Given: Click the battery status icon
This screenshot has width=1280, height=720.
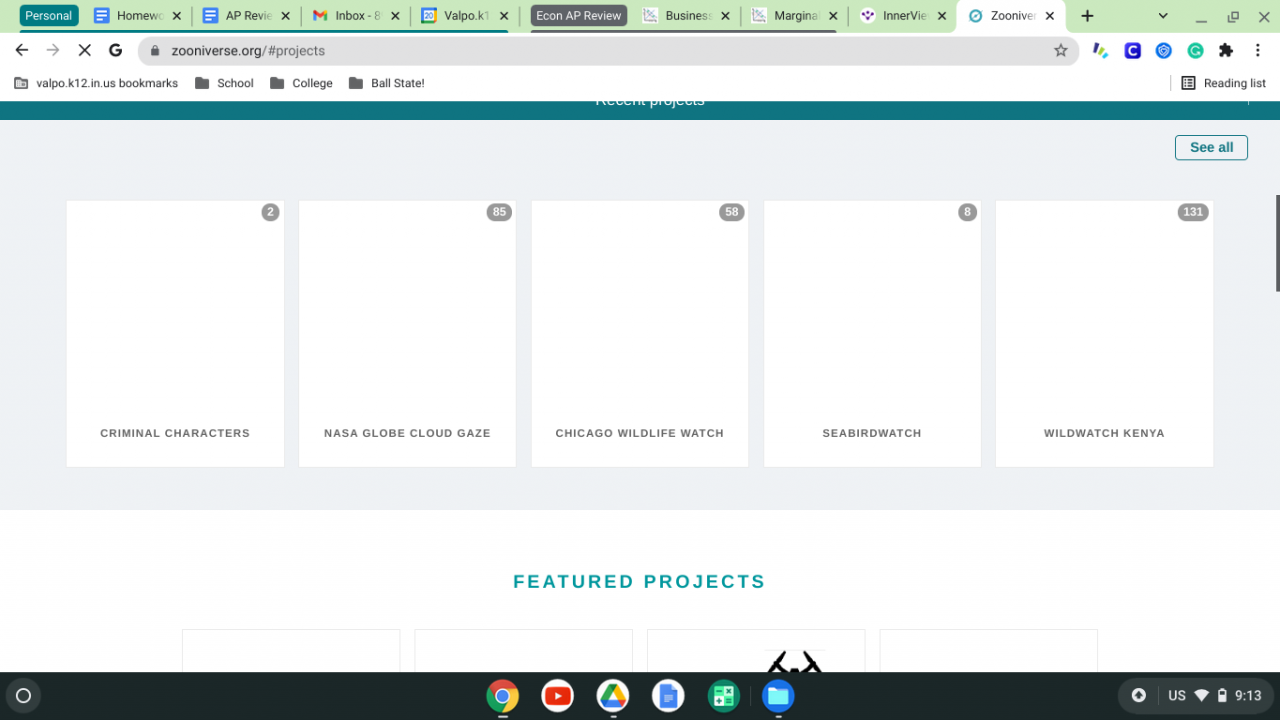Looking at the screenshot, I should coord(1221,696).
